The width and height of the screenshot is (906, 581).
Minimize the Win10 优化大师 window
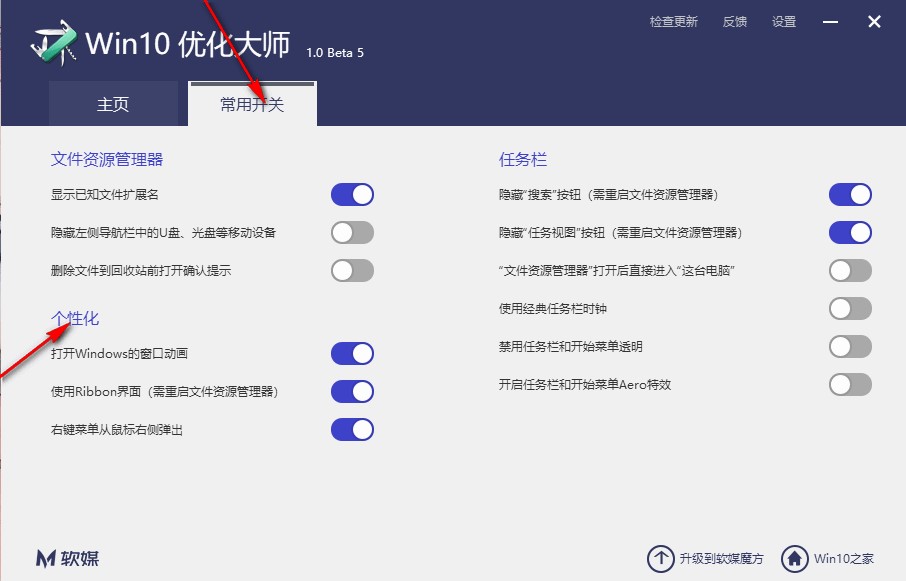[830, 22]
